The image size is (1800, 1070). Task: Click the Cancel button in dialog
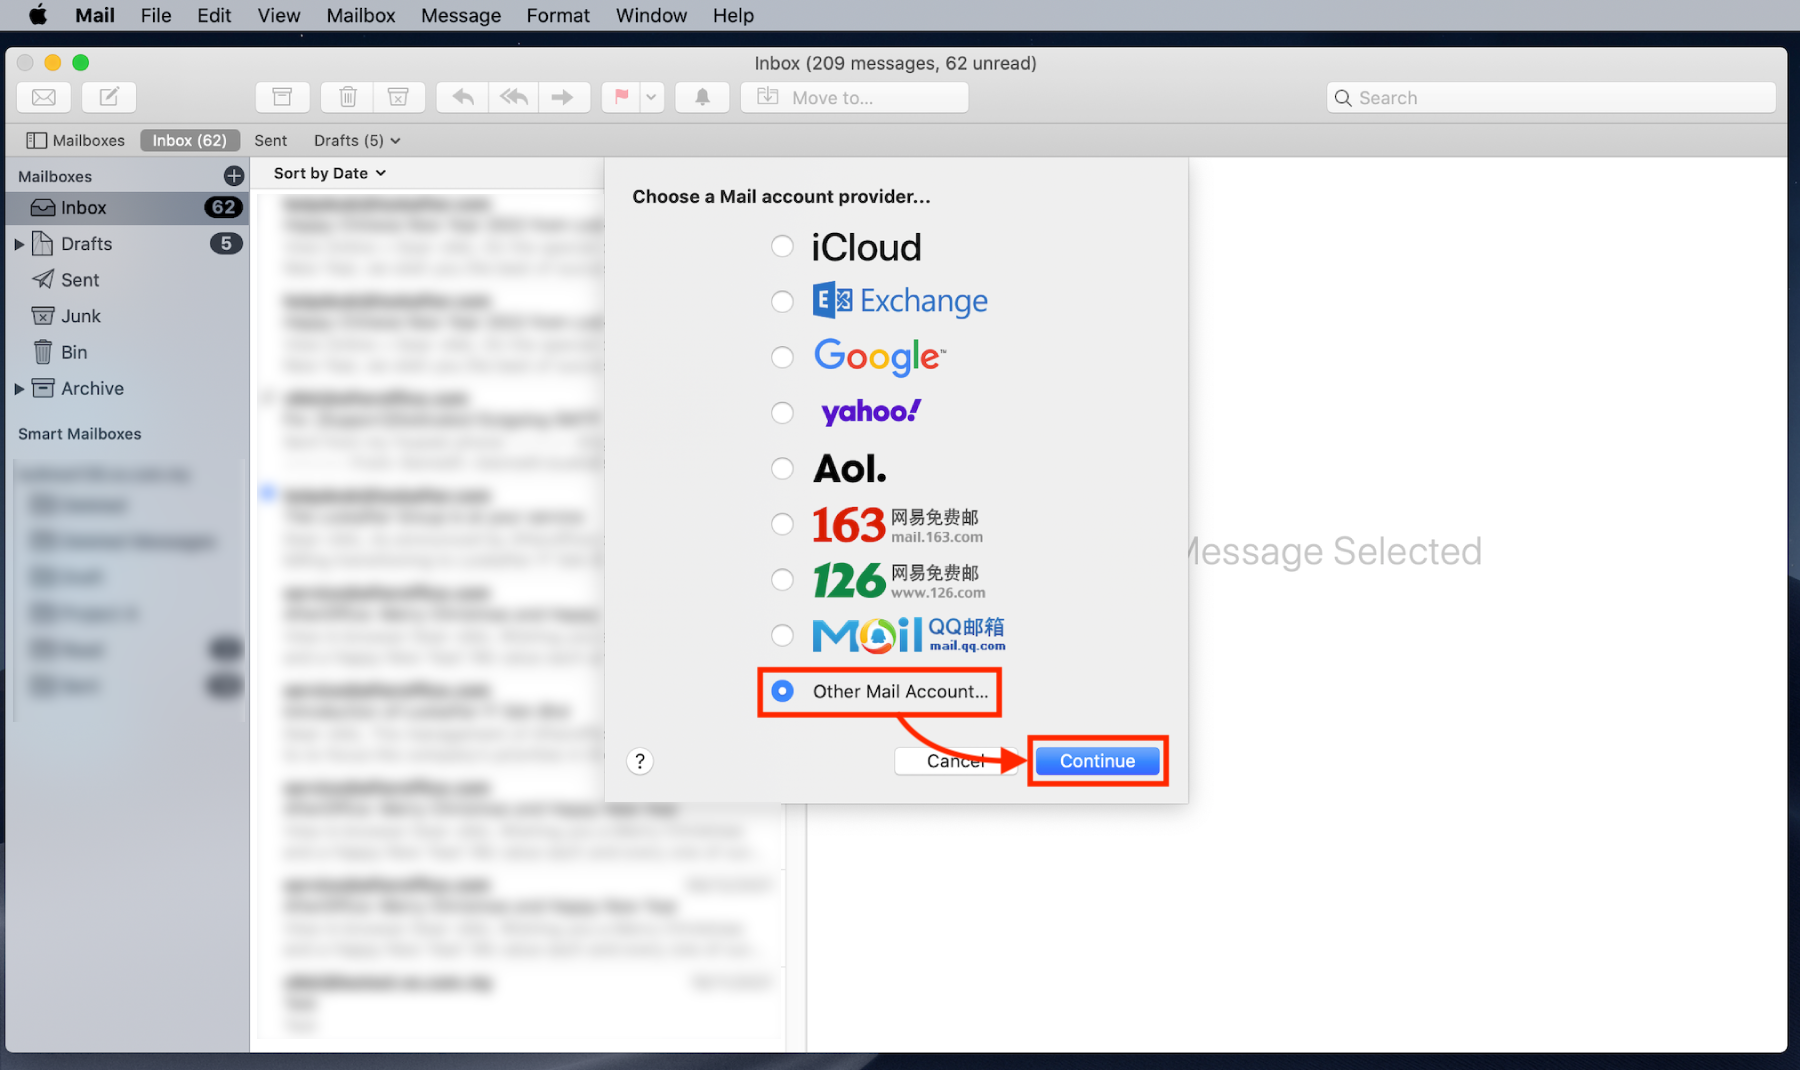[x=954, y=761]
